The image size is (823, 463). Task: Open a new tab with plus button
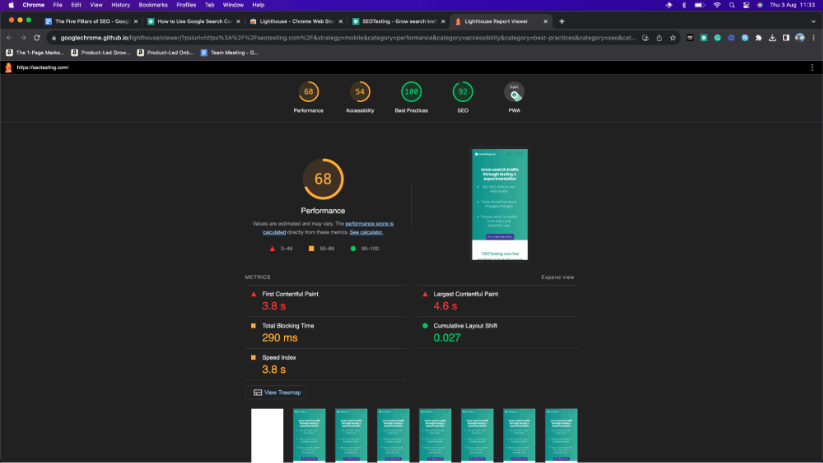pyautogui.click(x=562, y=22)
